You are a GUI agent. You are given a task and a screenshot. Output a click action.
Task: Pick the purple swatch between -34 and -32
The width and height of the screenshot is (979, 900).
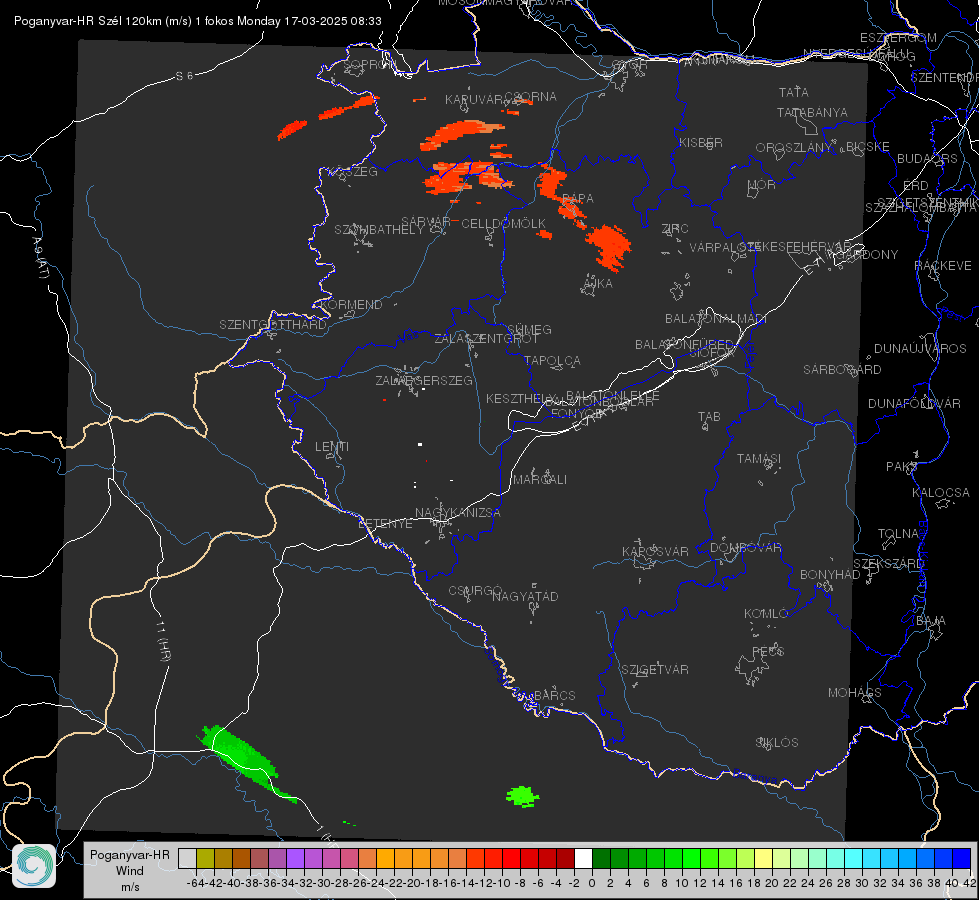pyautogui.click(x=295, y=858)
